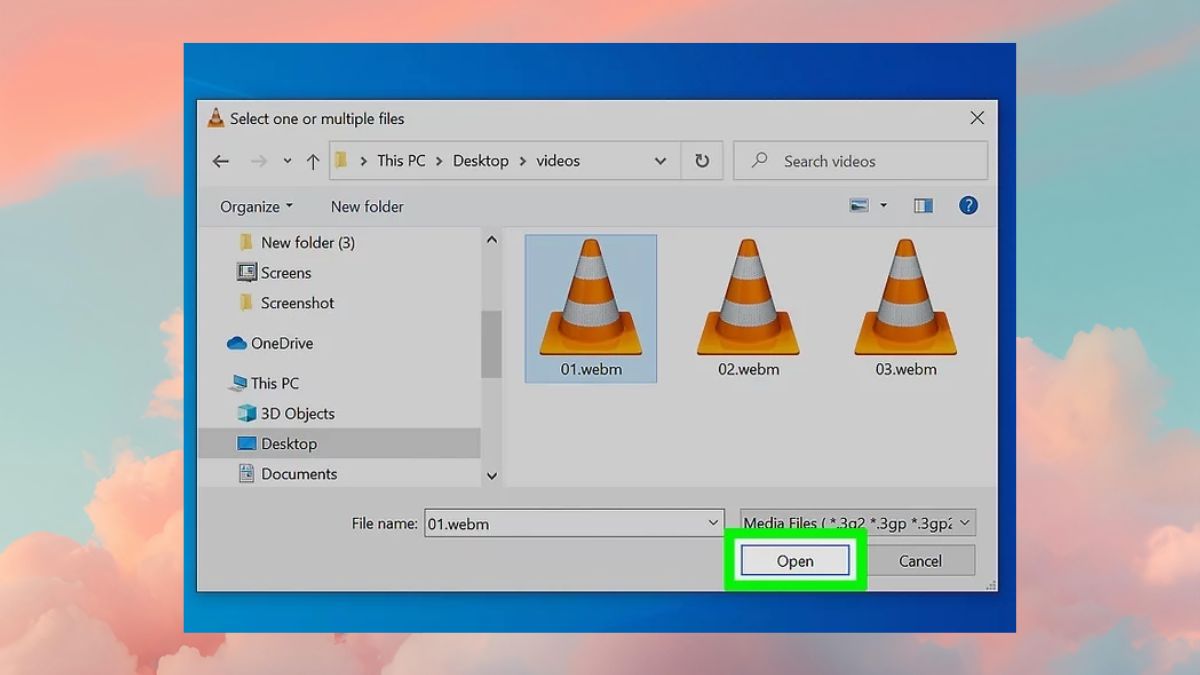The width and height of the screenshot is (1200, 675).
Task: Select 'Desktop' in address path
Action: (481, 161)
